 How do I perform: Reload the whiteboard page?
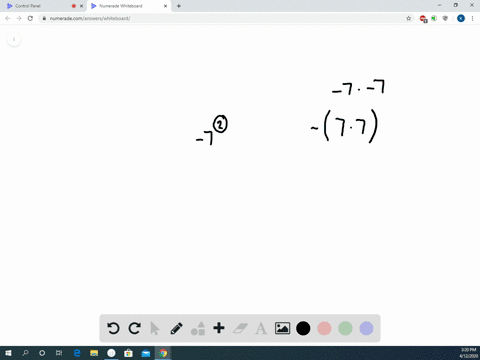click(30, 18)
